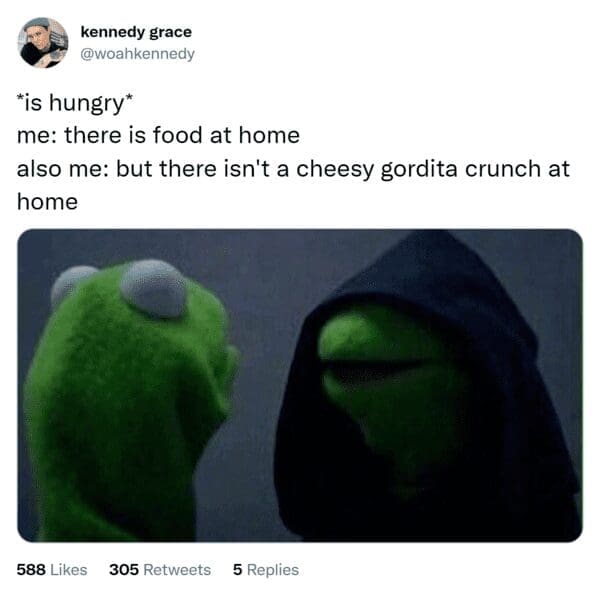Click the "me: there is food at home" line

[x=158, y=135]
